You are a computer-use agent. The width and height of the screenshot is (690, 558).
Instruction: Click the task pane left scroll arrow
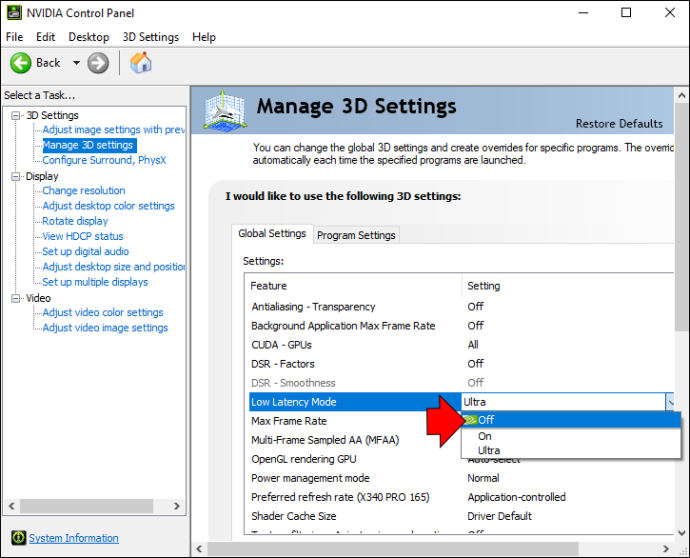(x=11, y=506)
